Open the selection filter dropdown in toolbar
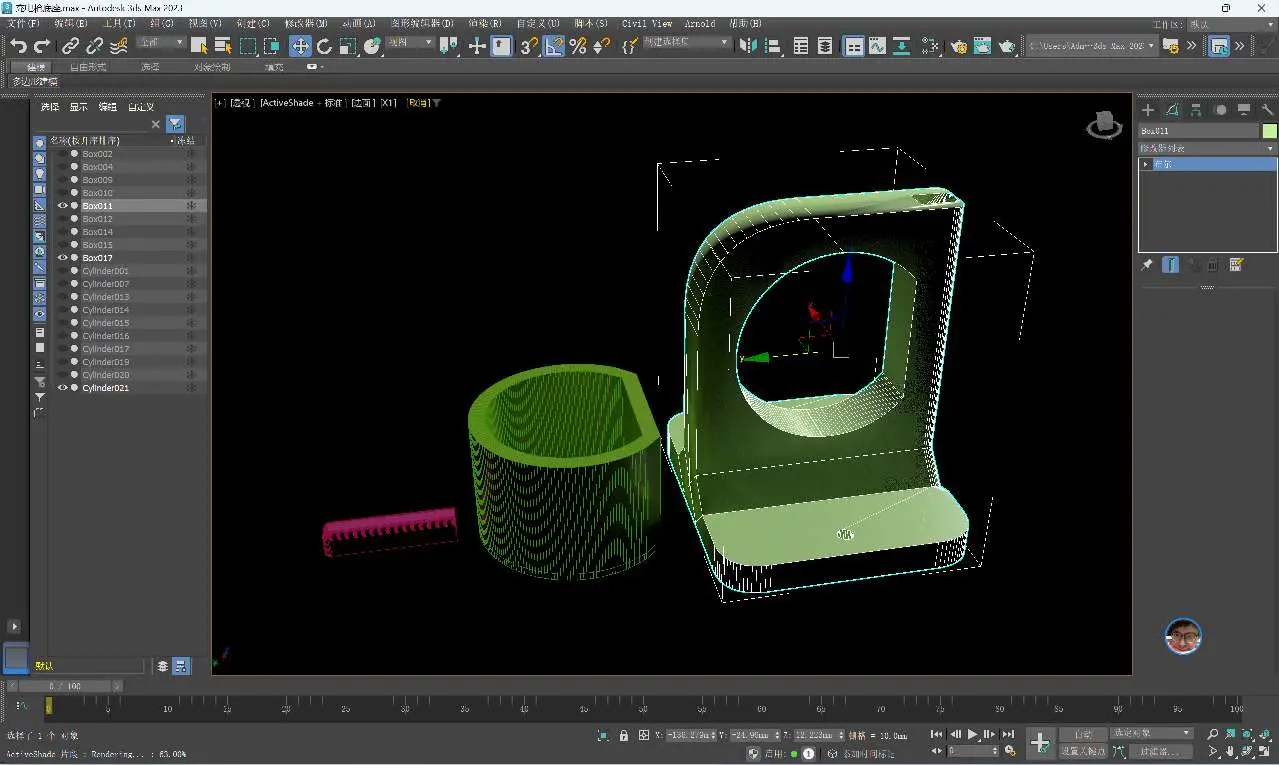 point(161,43)
